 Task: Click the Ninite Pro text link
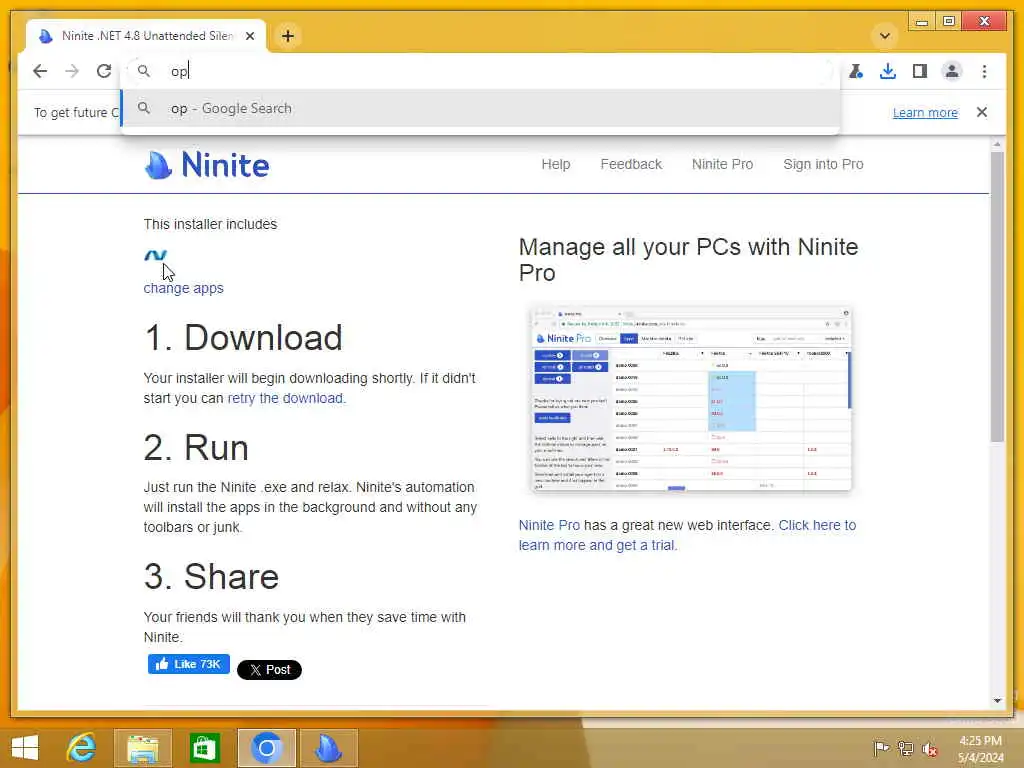(x=549, y=525)
